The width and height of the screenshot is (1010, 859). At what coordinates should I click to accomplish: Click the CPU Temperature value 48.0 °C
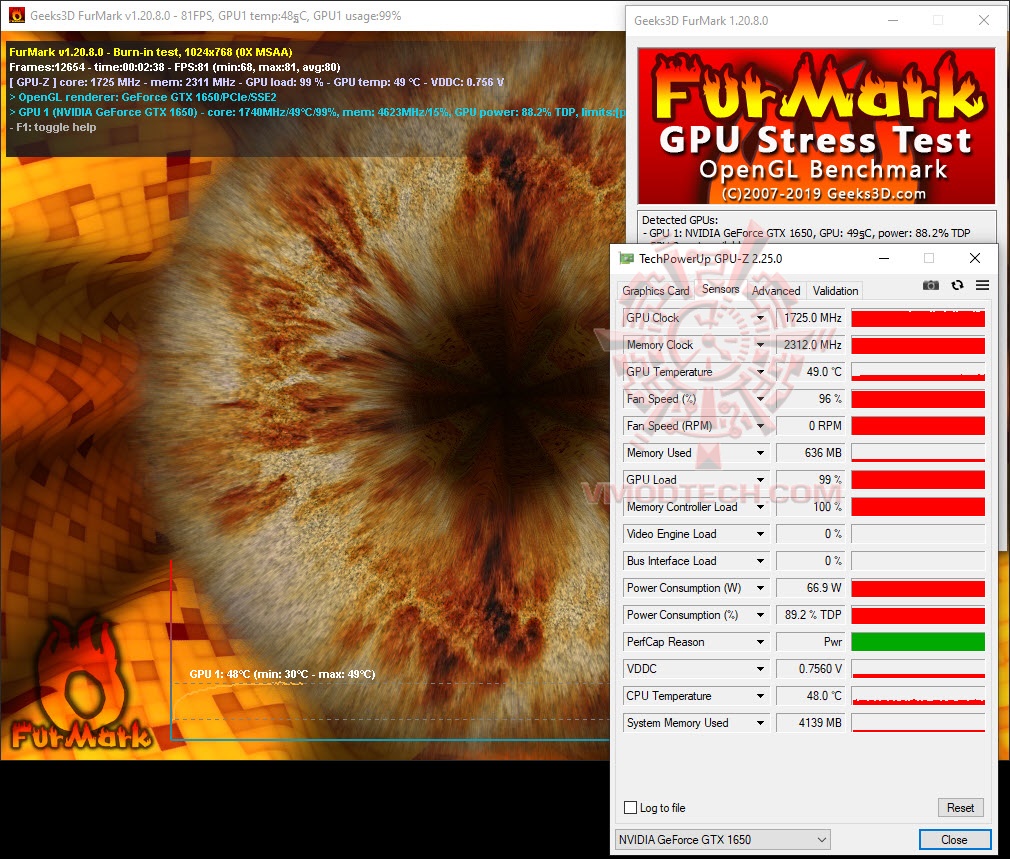[812, 697]
